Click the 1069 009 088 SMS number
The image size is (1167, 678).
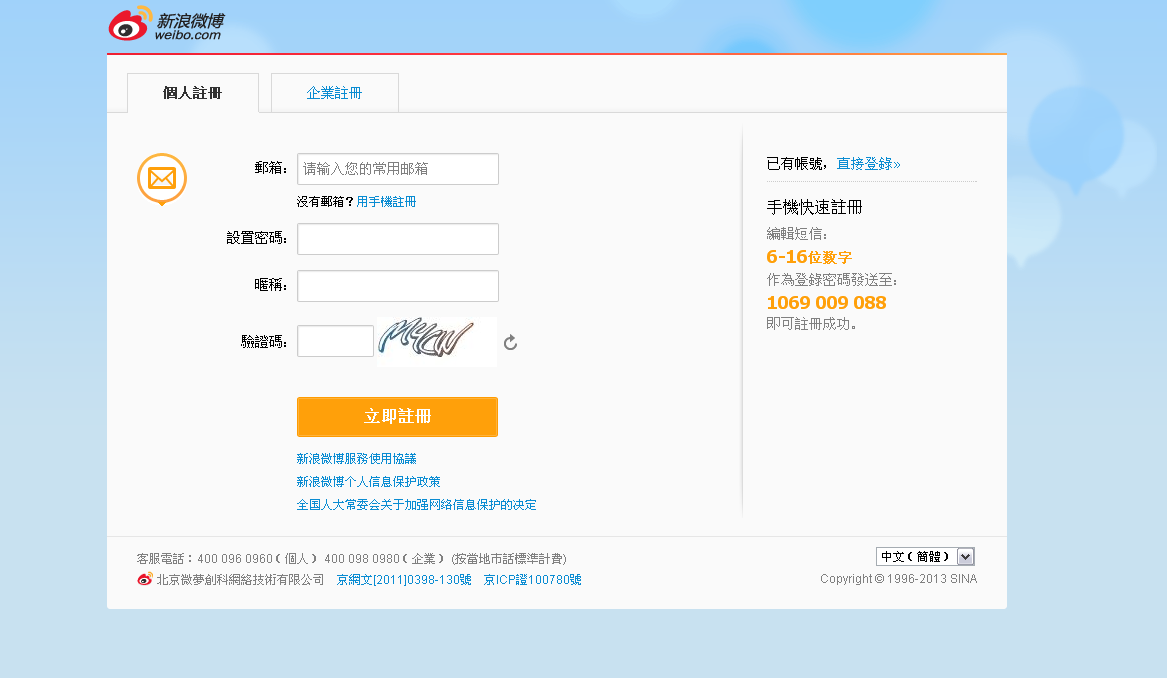pyautogui.click(x=826, y=303)
